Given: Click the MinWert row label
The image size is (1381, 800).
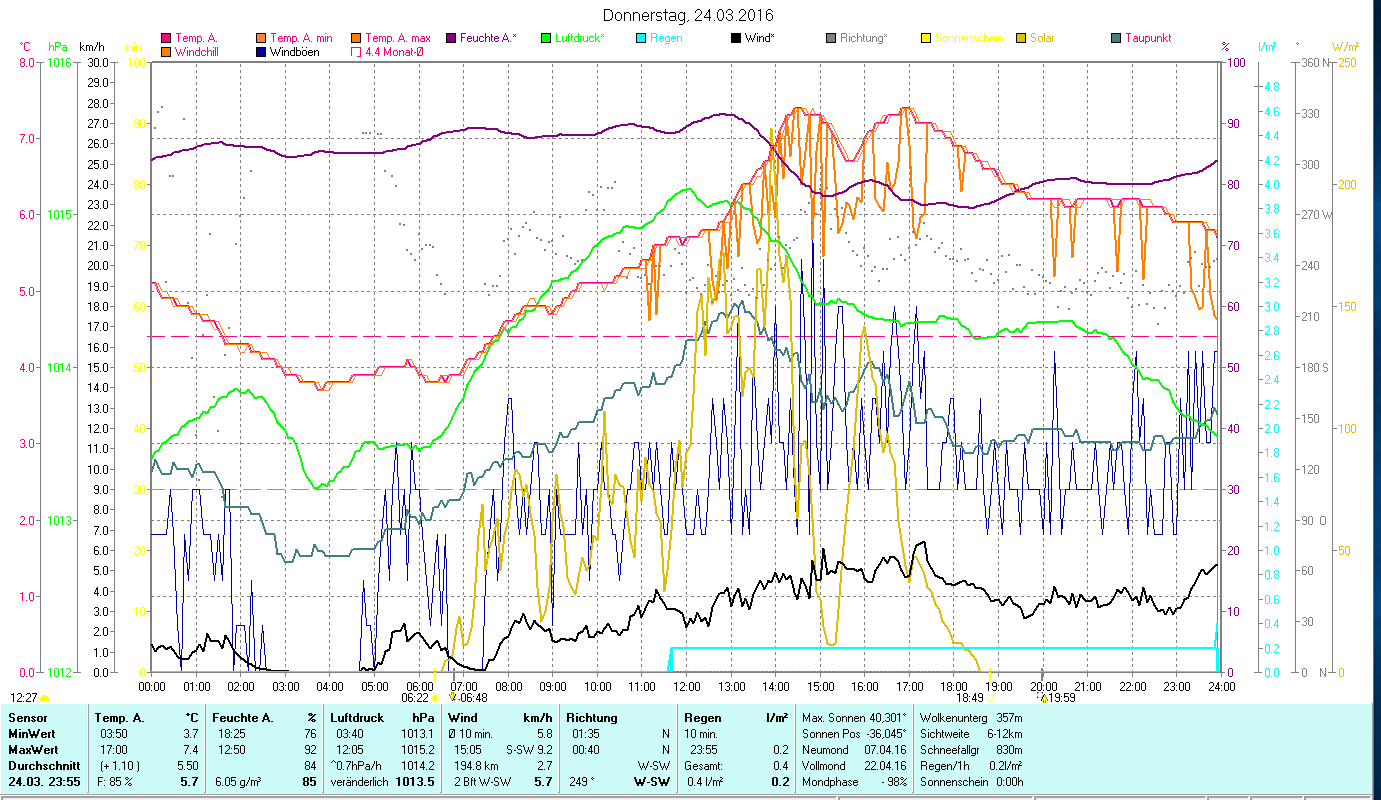Looking at the screenshot, I should tap(32, 732).
